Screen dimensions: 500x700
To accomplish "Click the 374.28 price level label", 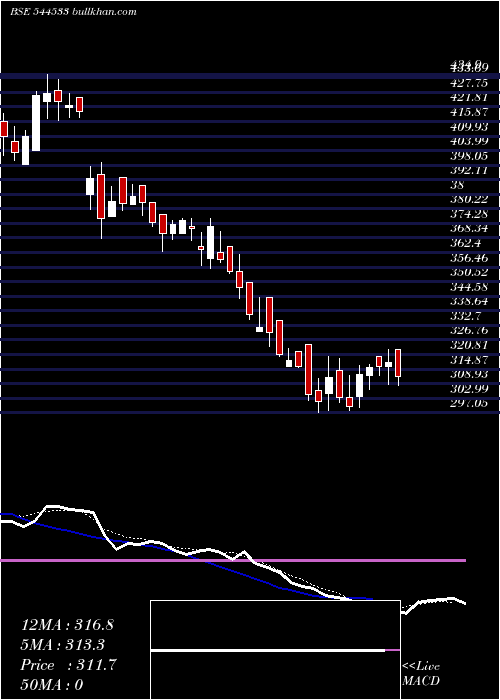I will tap(470, 213).
